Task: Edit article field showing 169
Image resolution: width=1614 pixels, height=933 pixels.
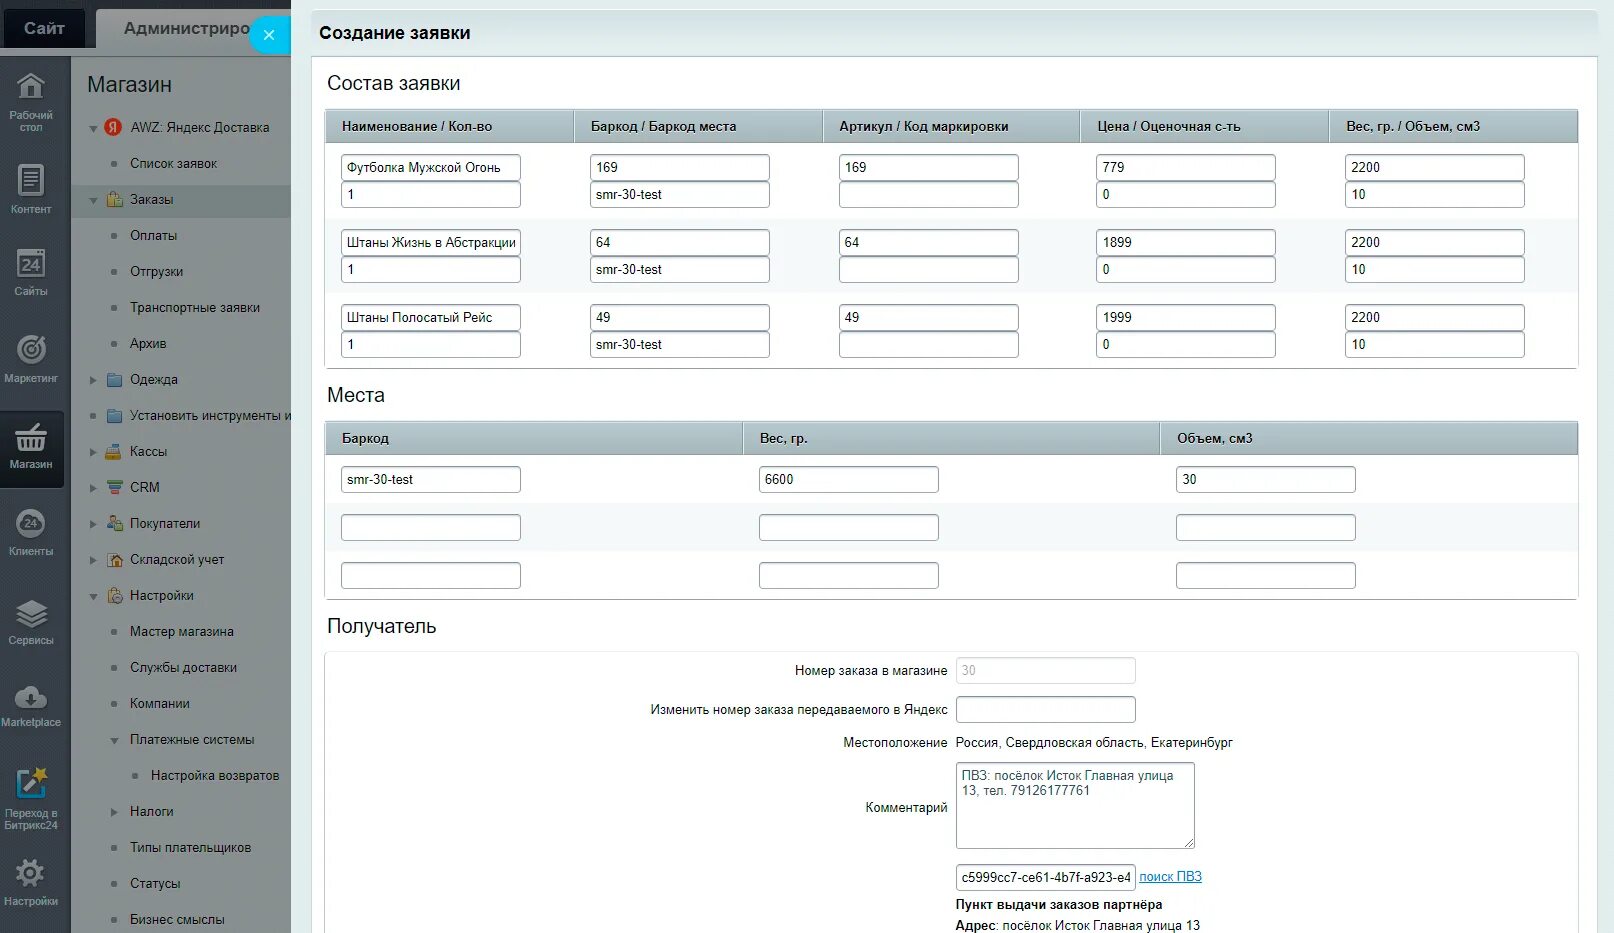Action: coord(929,167)
